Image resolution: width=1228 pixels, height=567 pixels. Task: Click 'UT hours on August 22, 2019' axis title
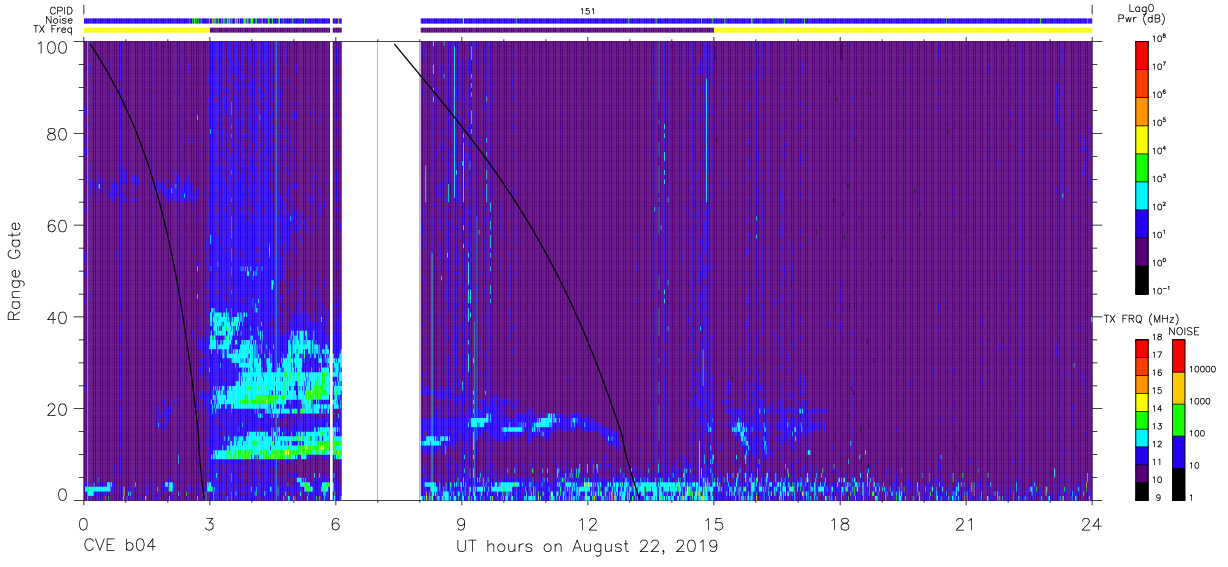click(x=587, y=547)
